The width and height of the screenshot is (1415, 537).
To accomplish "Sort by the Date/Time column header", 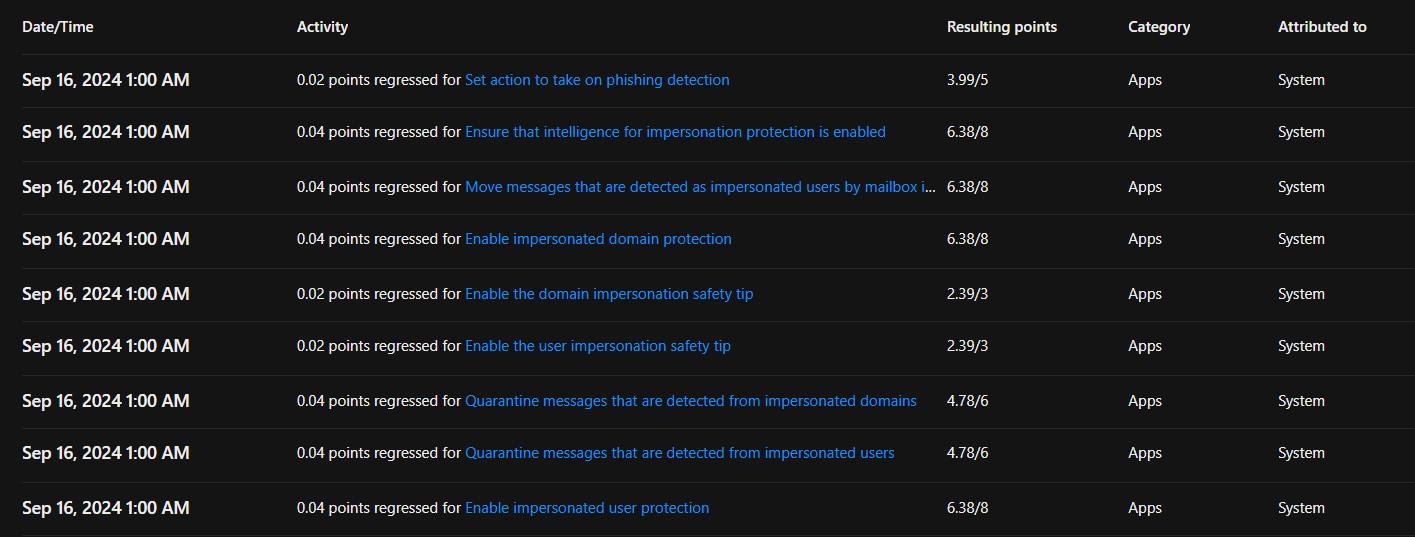I will (58, 27).
